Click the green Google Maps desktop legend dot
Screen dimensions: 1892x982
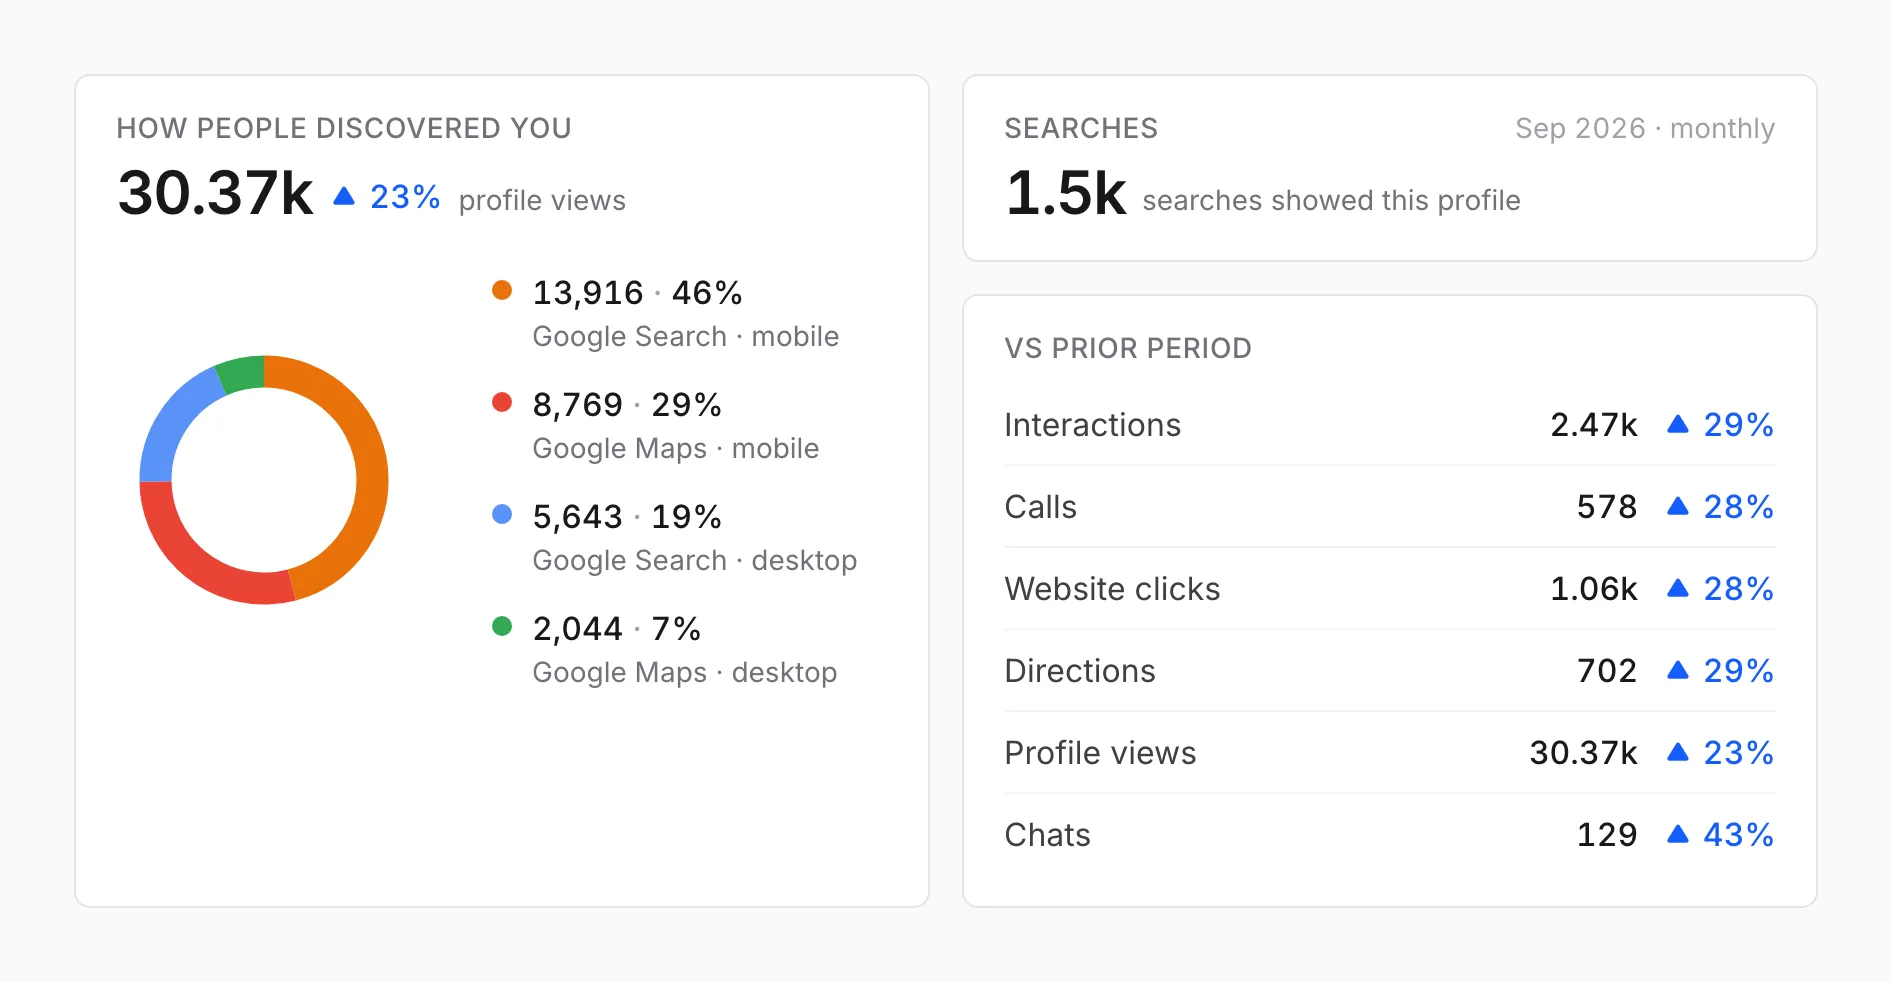pyautogui.click(x=502, y=627)
